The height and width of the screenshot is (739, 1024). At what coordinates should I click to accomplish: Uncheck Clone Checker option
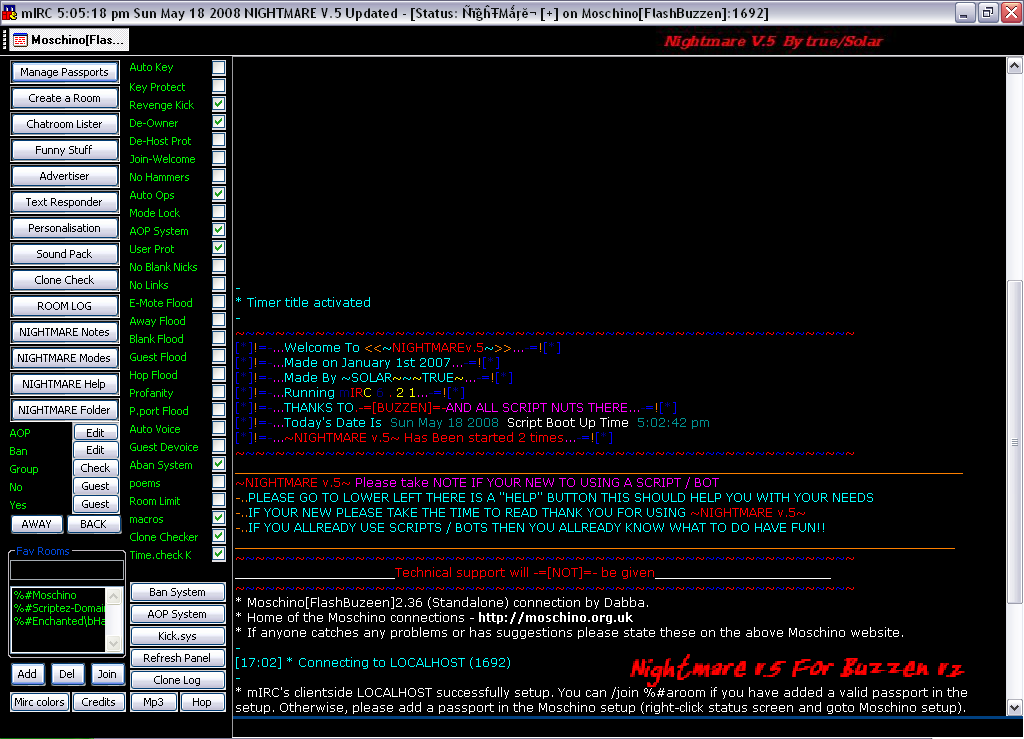tap(219, 536)
